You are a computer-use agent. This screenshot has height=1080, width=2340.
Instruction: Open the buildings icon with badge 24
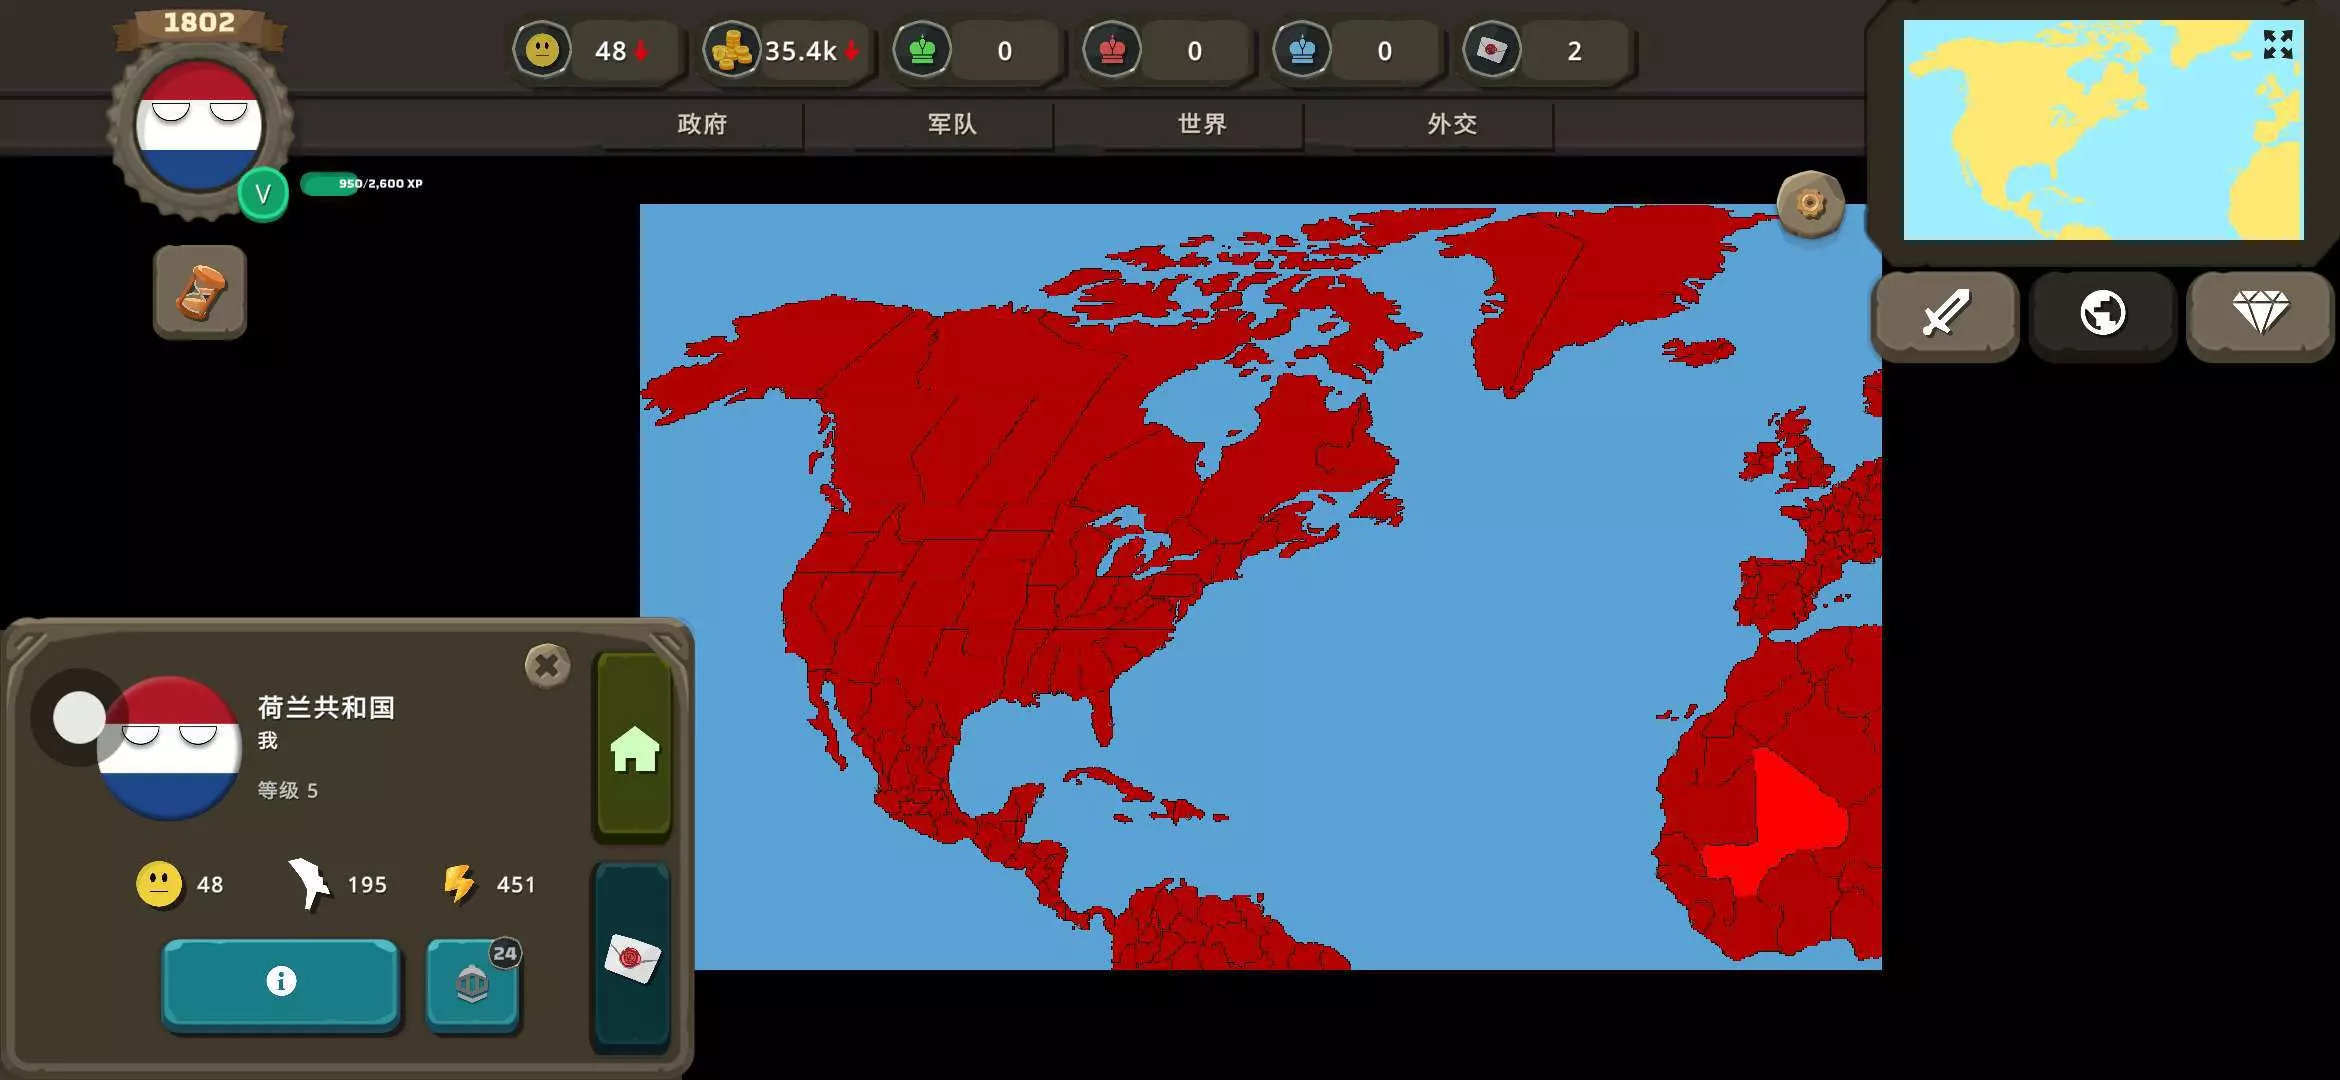point(472,984)
